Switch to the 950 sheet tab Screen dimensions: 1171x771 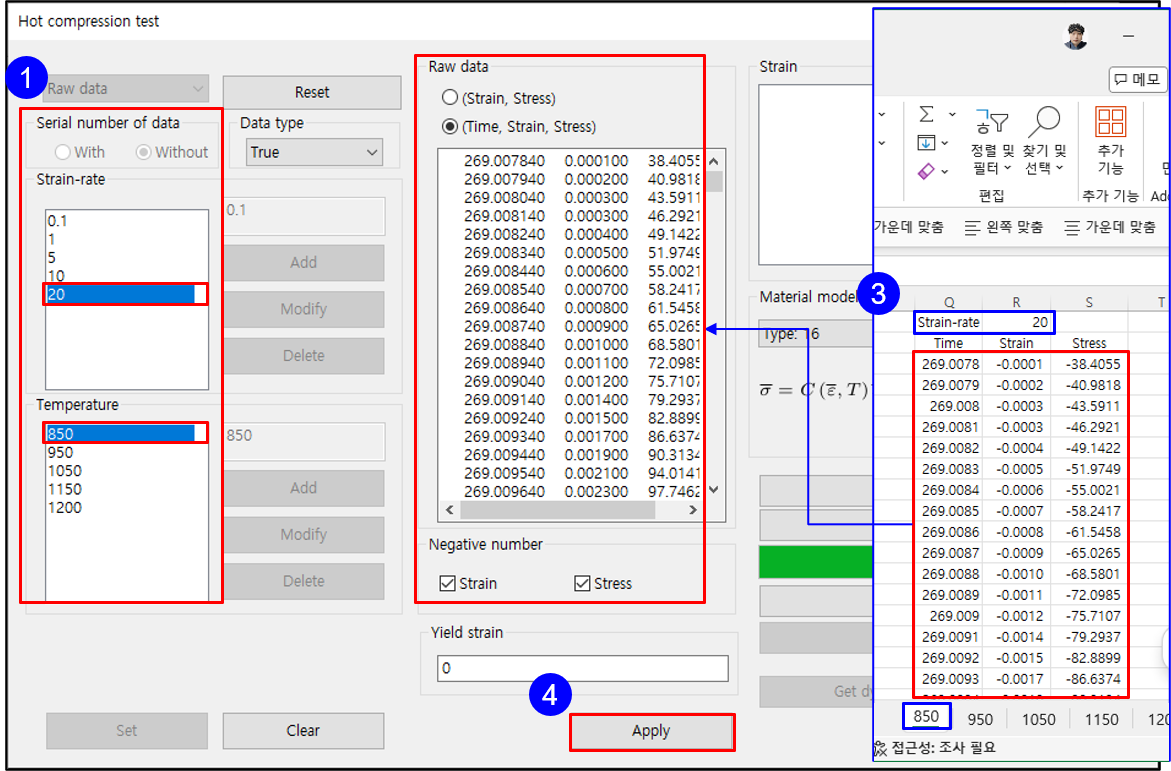tap(980, 719)
